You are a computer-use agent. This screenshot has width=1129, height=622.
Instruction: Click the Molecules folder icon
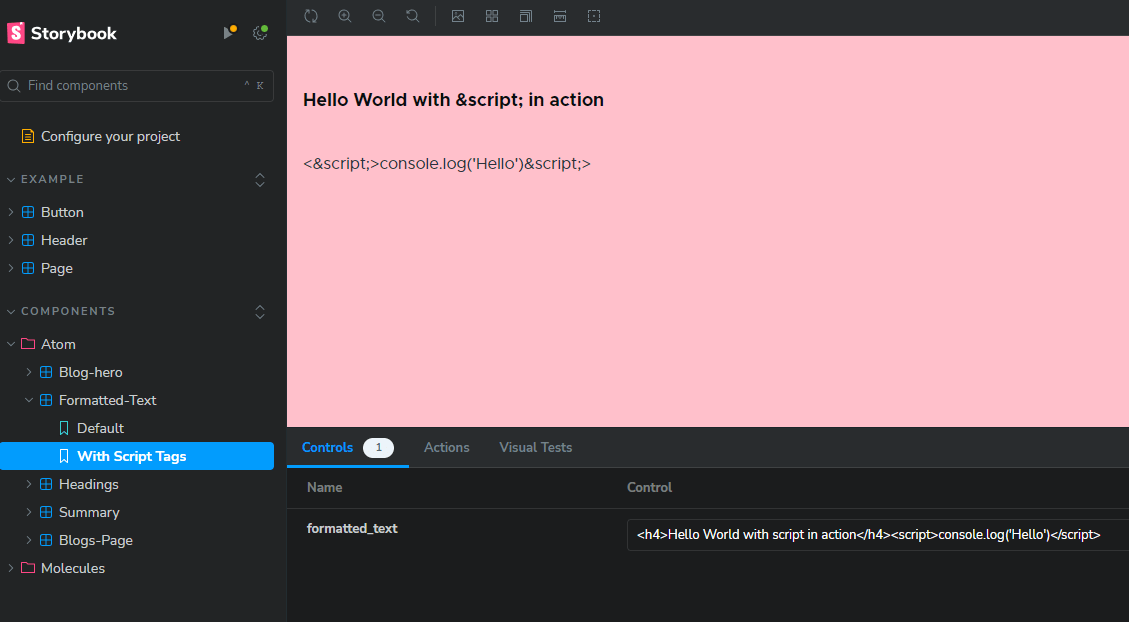pos(28,568)
